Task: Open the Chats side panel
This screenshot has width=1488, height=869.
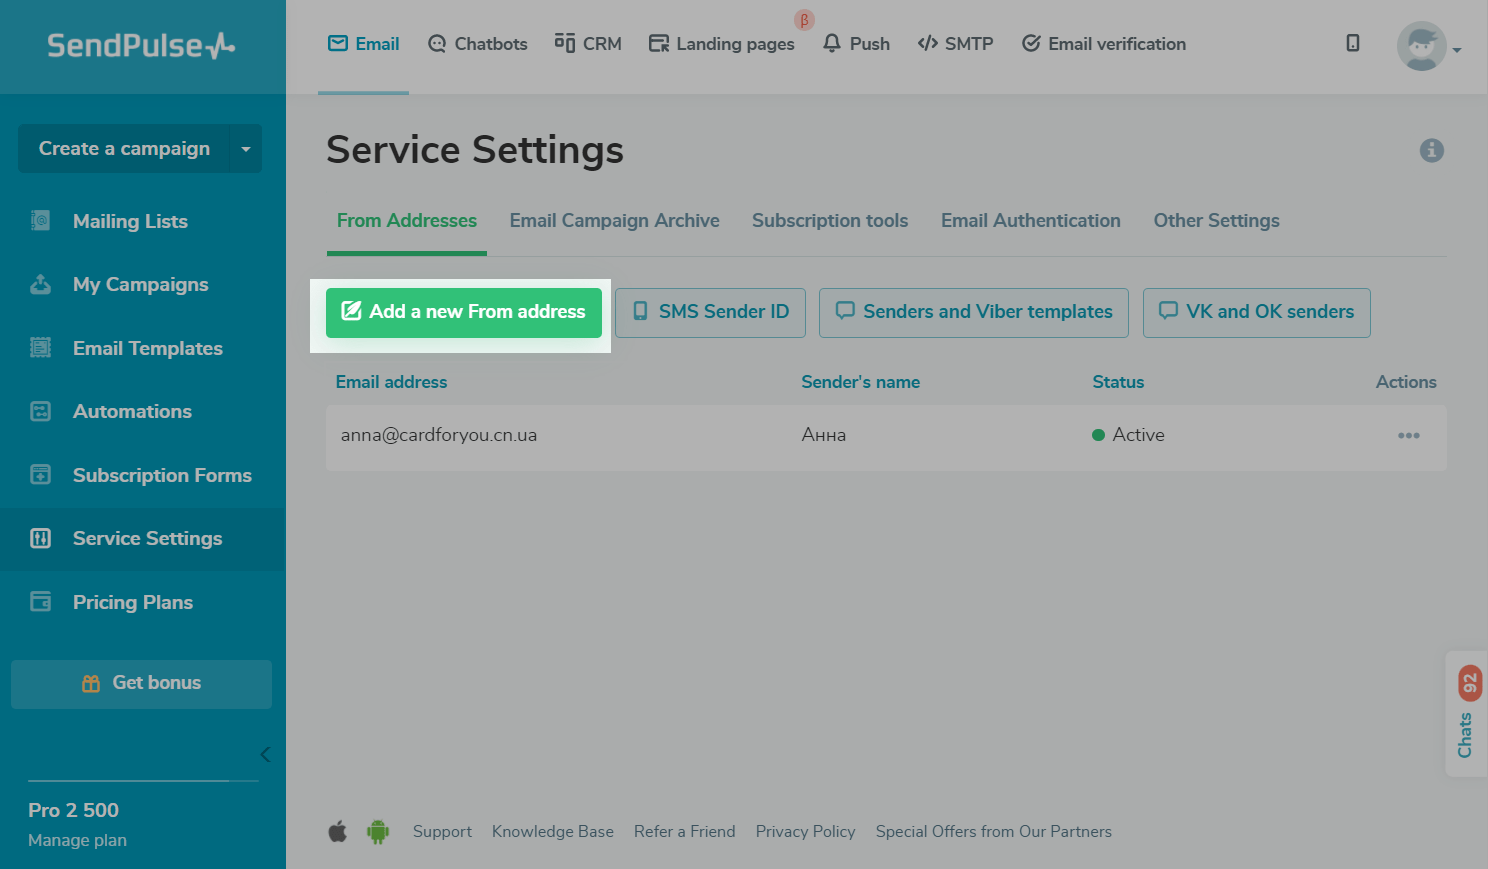Action: click(x=1465, y=714)
